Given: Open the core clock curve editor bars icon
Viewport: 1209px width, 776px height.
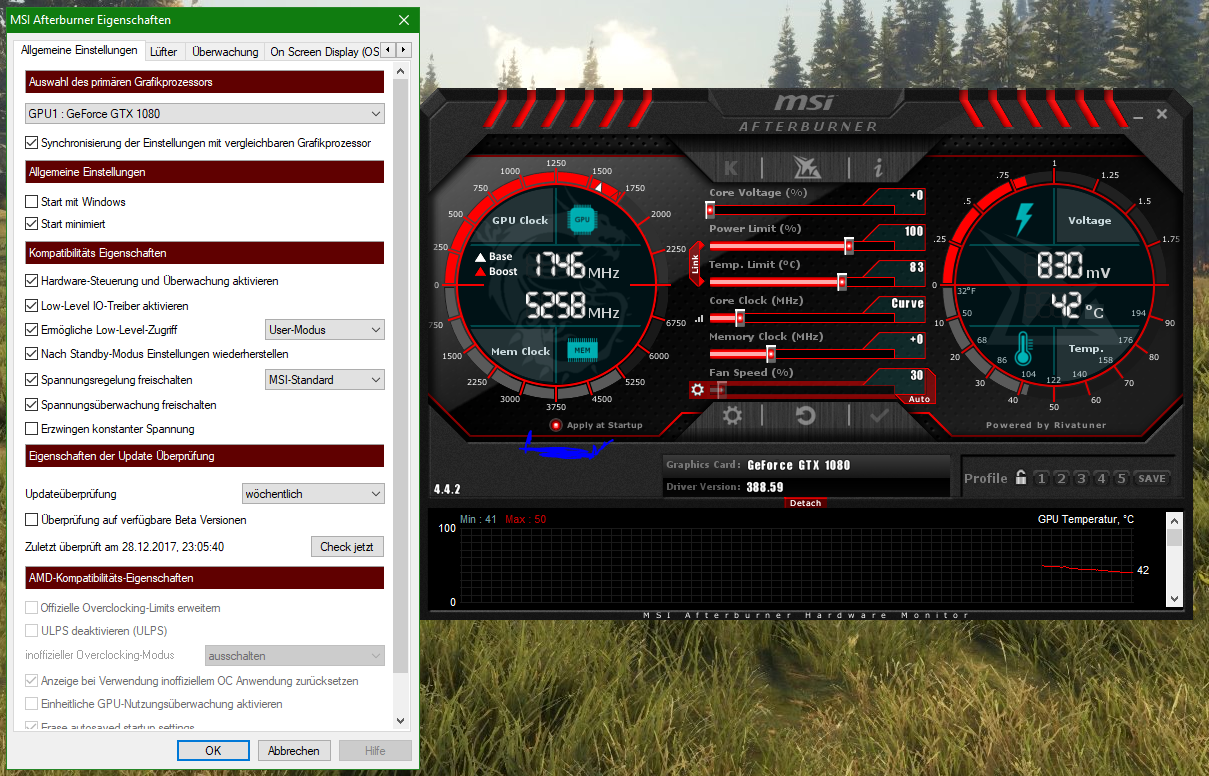Looking at the screenshot, I should (699, 318).
